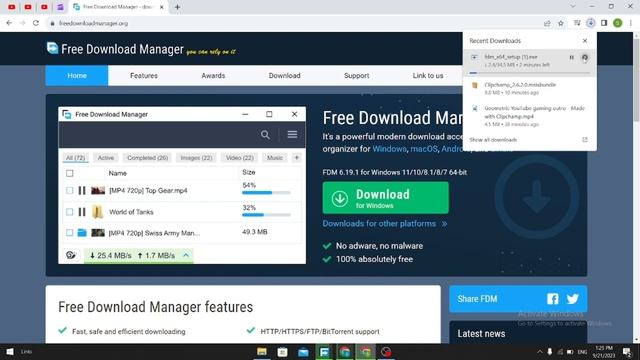The width and height of the screenshot is (640, 360).
Task: Select the Video (22) filter
Action: coord(240,158)
